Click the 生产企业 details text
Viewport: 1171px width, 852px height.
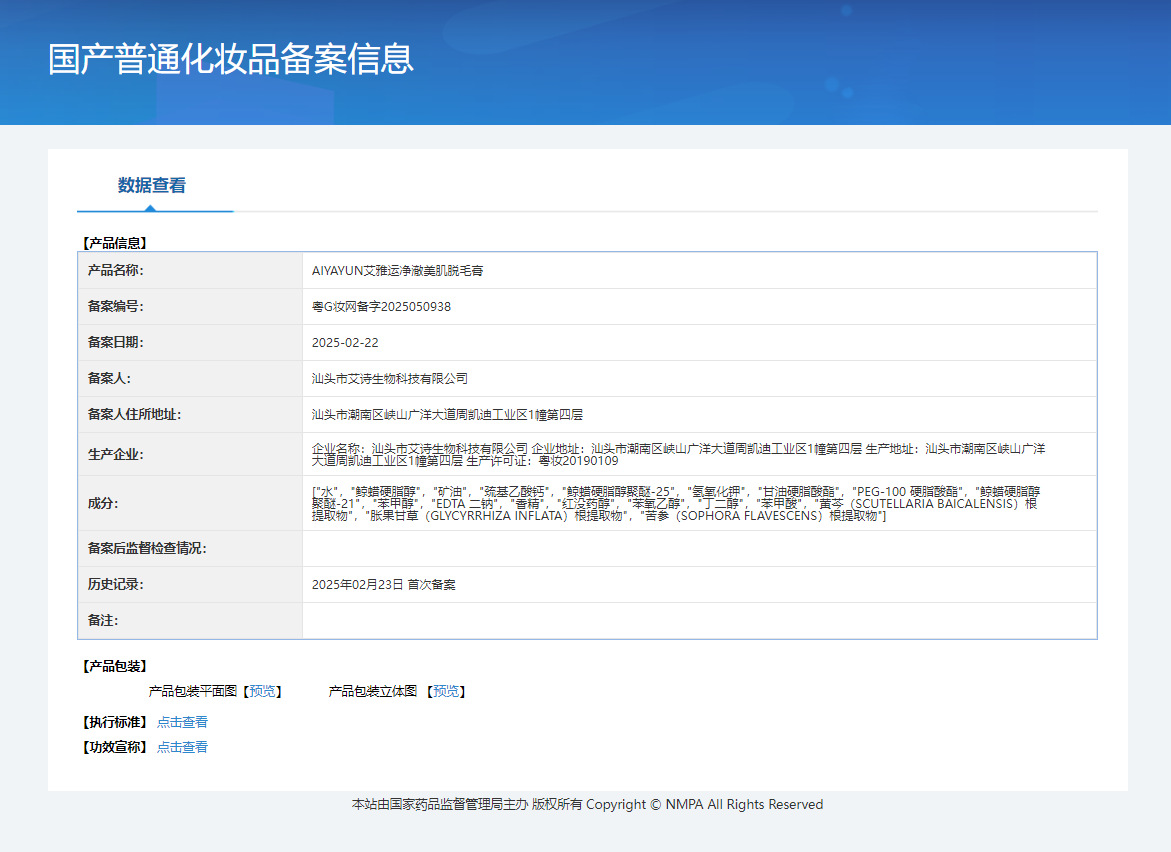tap(678, 455)
